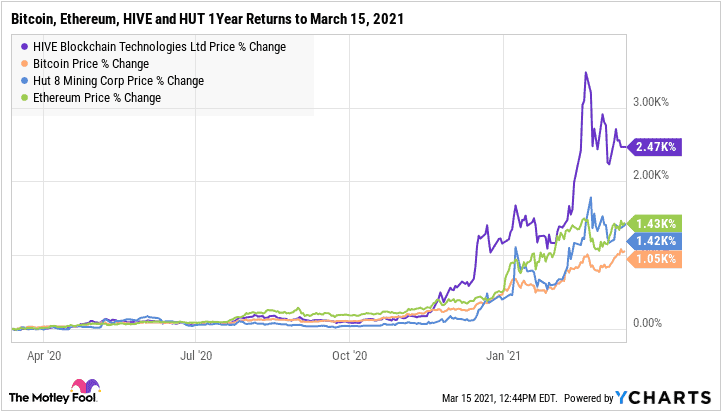
Task: Click the green Ethereum legend dot
Action: (24, 98)
